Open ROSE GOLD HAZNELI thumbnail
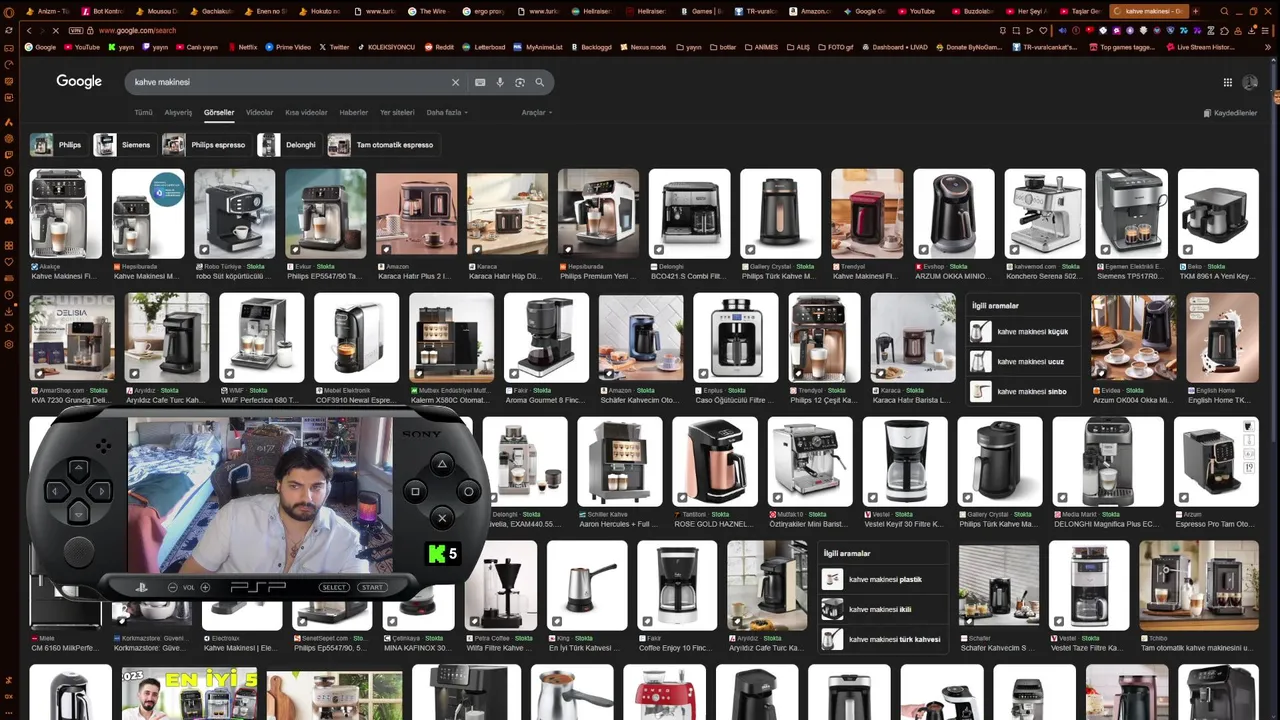Viewport: 1280px width, 720px height. tap(715, 461)
